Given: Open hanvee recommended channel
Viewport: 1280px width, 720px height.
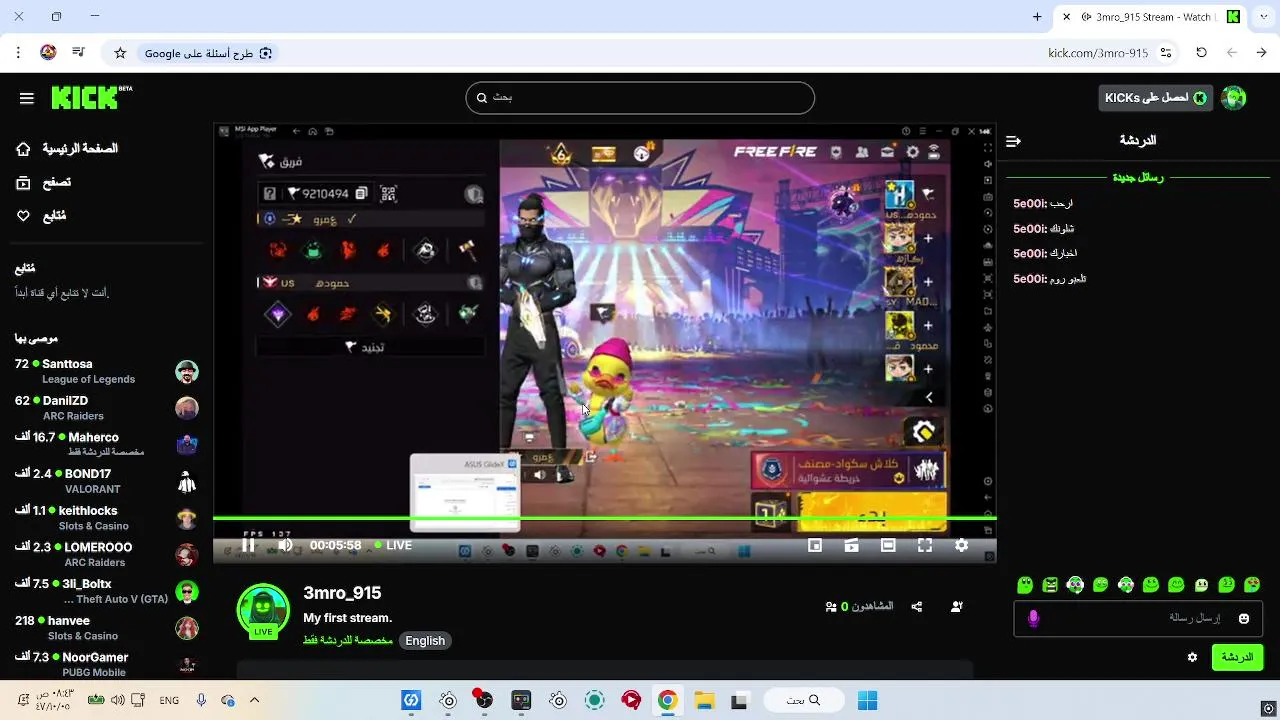Looking at the screenshot, I should (106, 627).
